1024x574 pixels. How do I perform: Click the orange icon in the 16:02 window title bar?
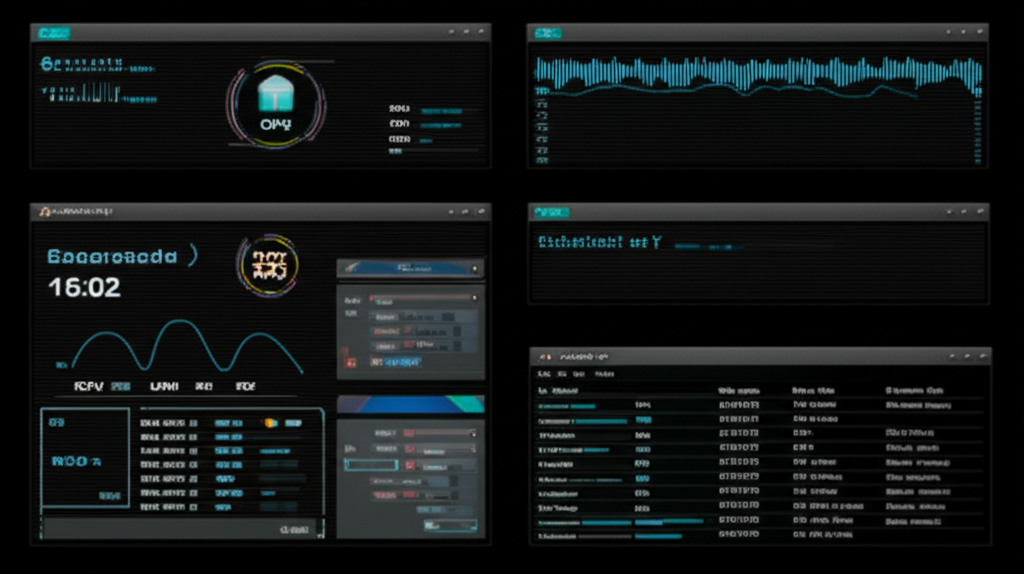44,212
